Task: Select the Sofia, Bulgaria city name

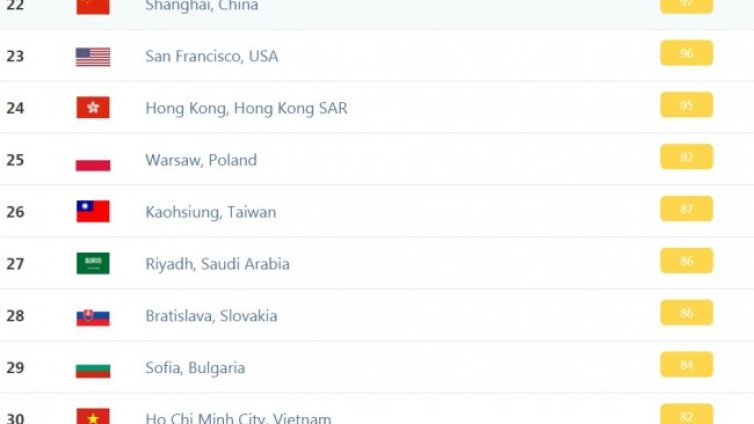Action: 195,368
